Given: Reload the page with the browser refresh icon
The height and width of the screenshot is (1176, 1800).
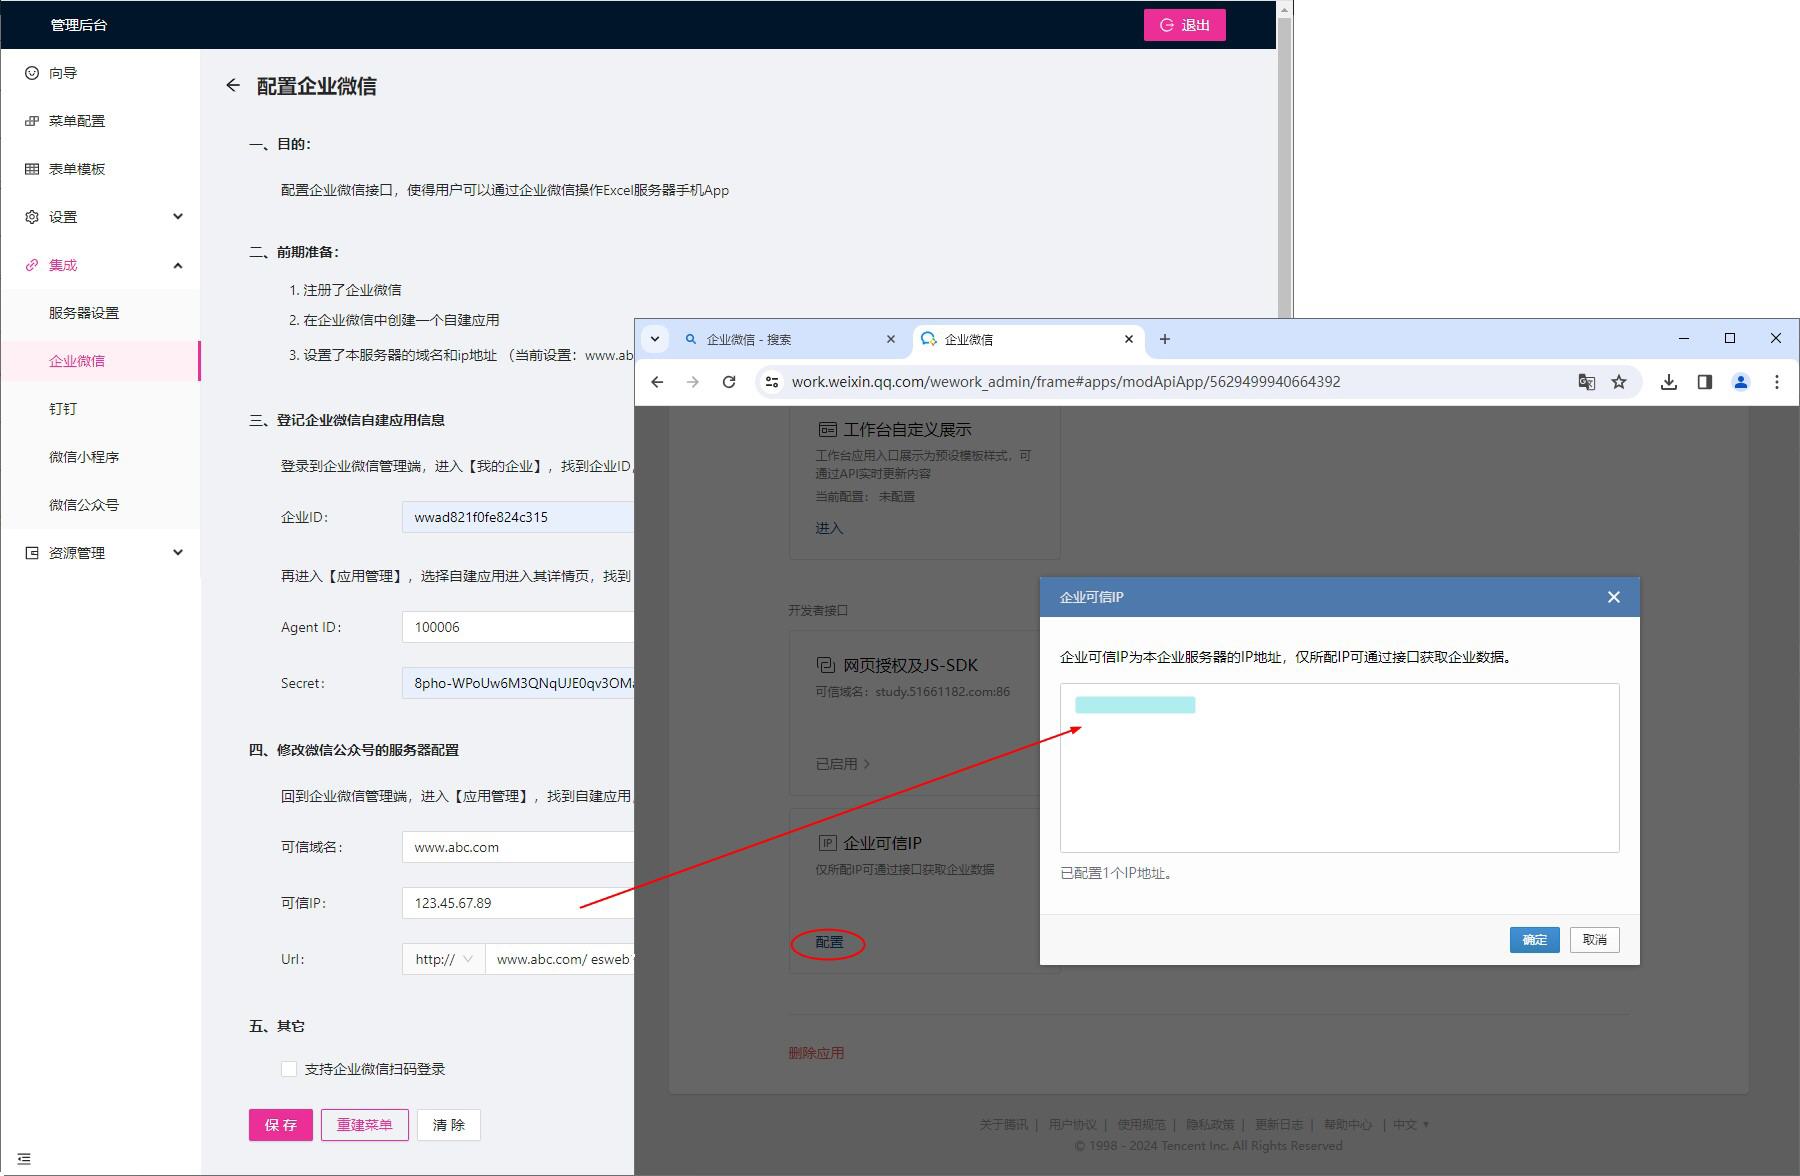Looking at the screenshot, I should click(x=729, y=382).
